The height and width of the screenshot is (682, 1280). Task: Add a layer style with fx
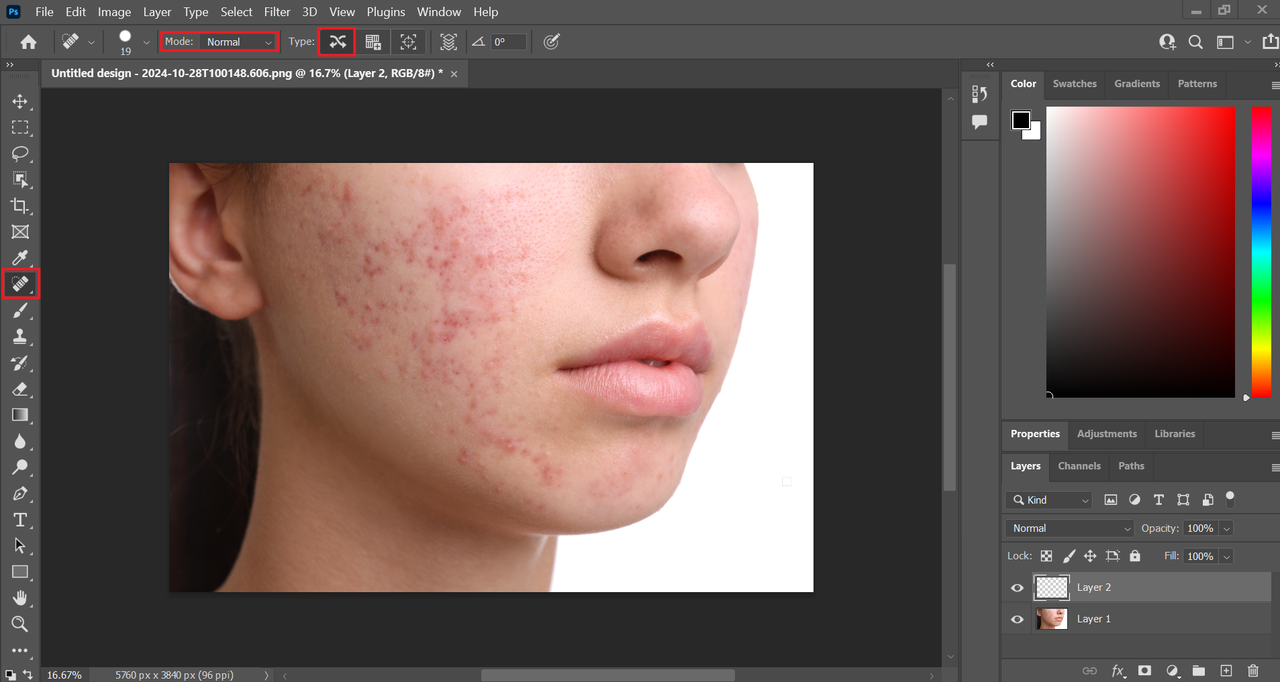1118,670
